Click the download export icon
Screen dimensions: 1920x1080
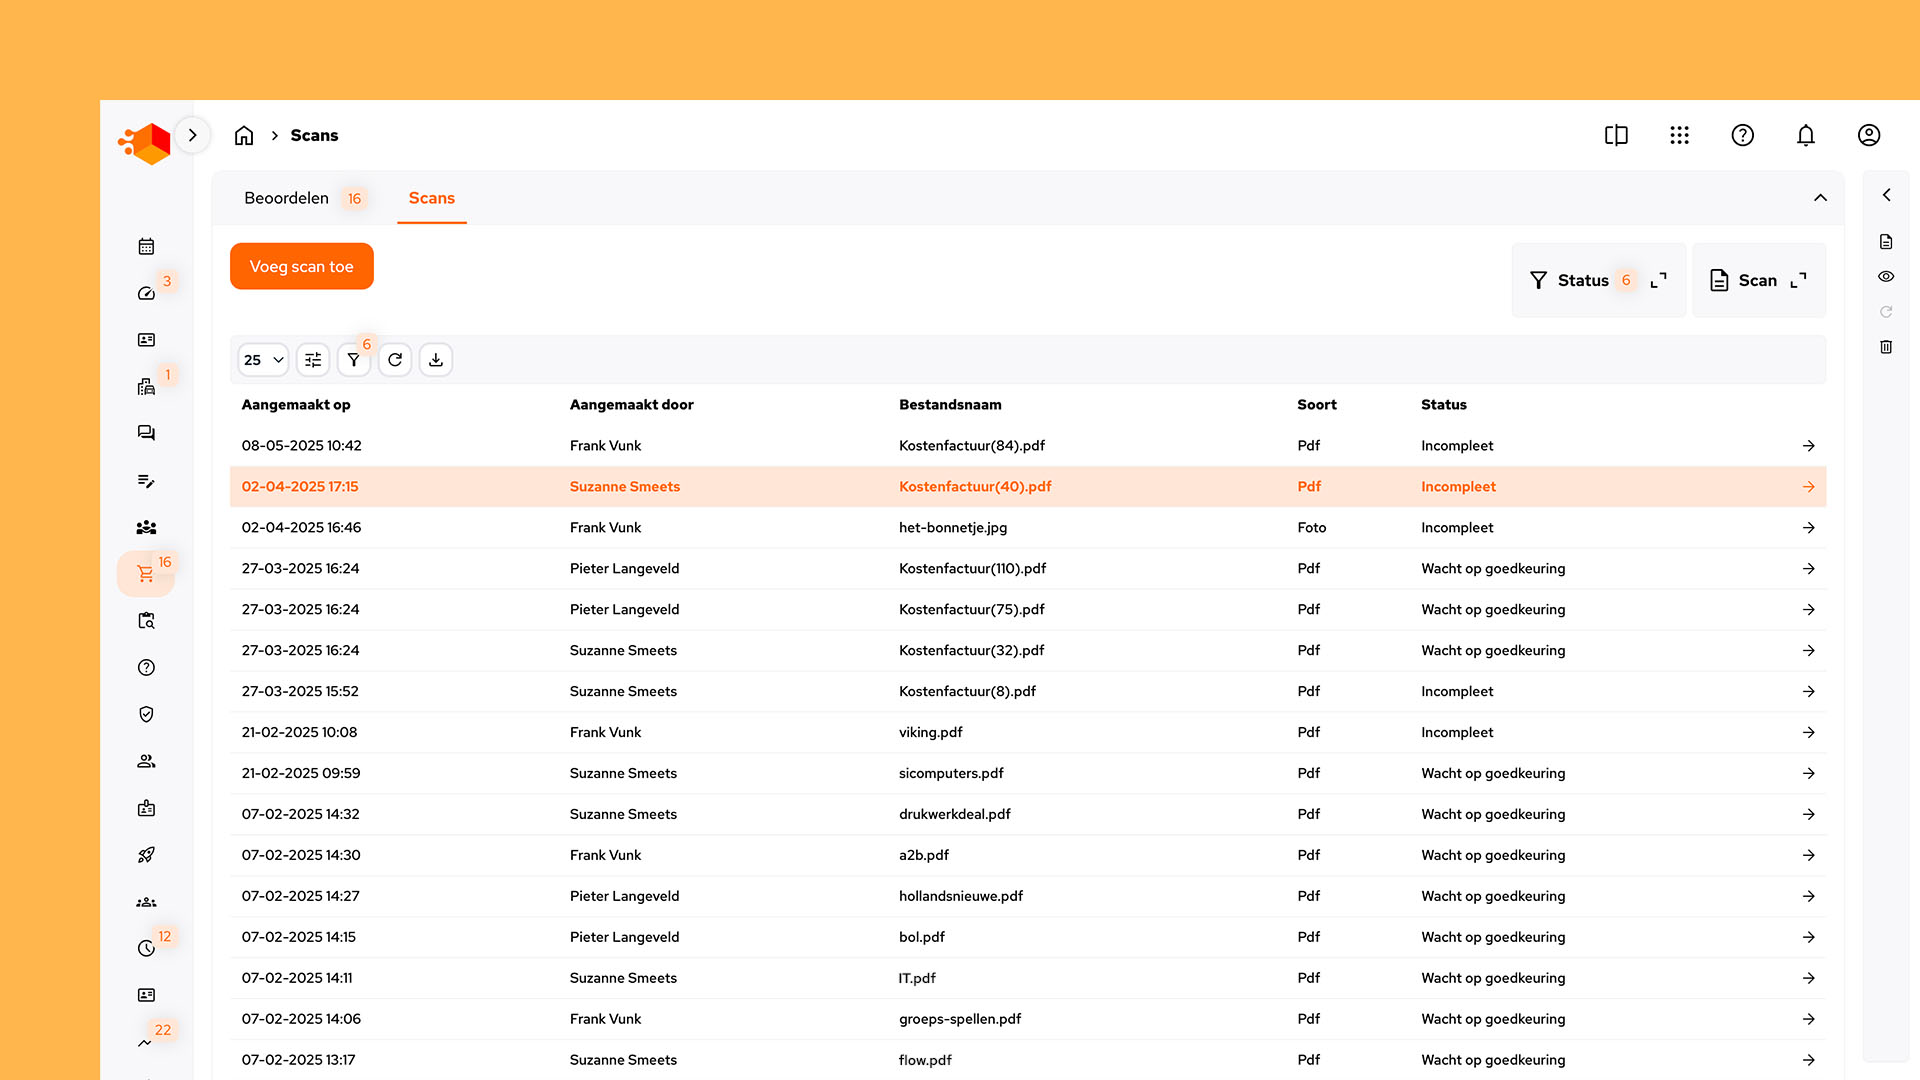pos(436,360)
